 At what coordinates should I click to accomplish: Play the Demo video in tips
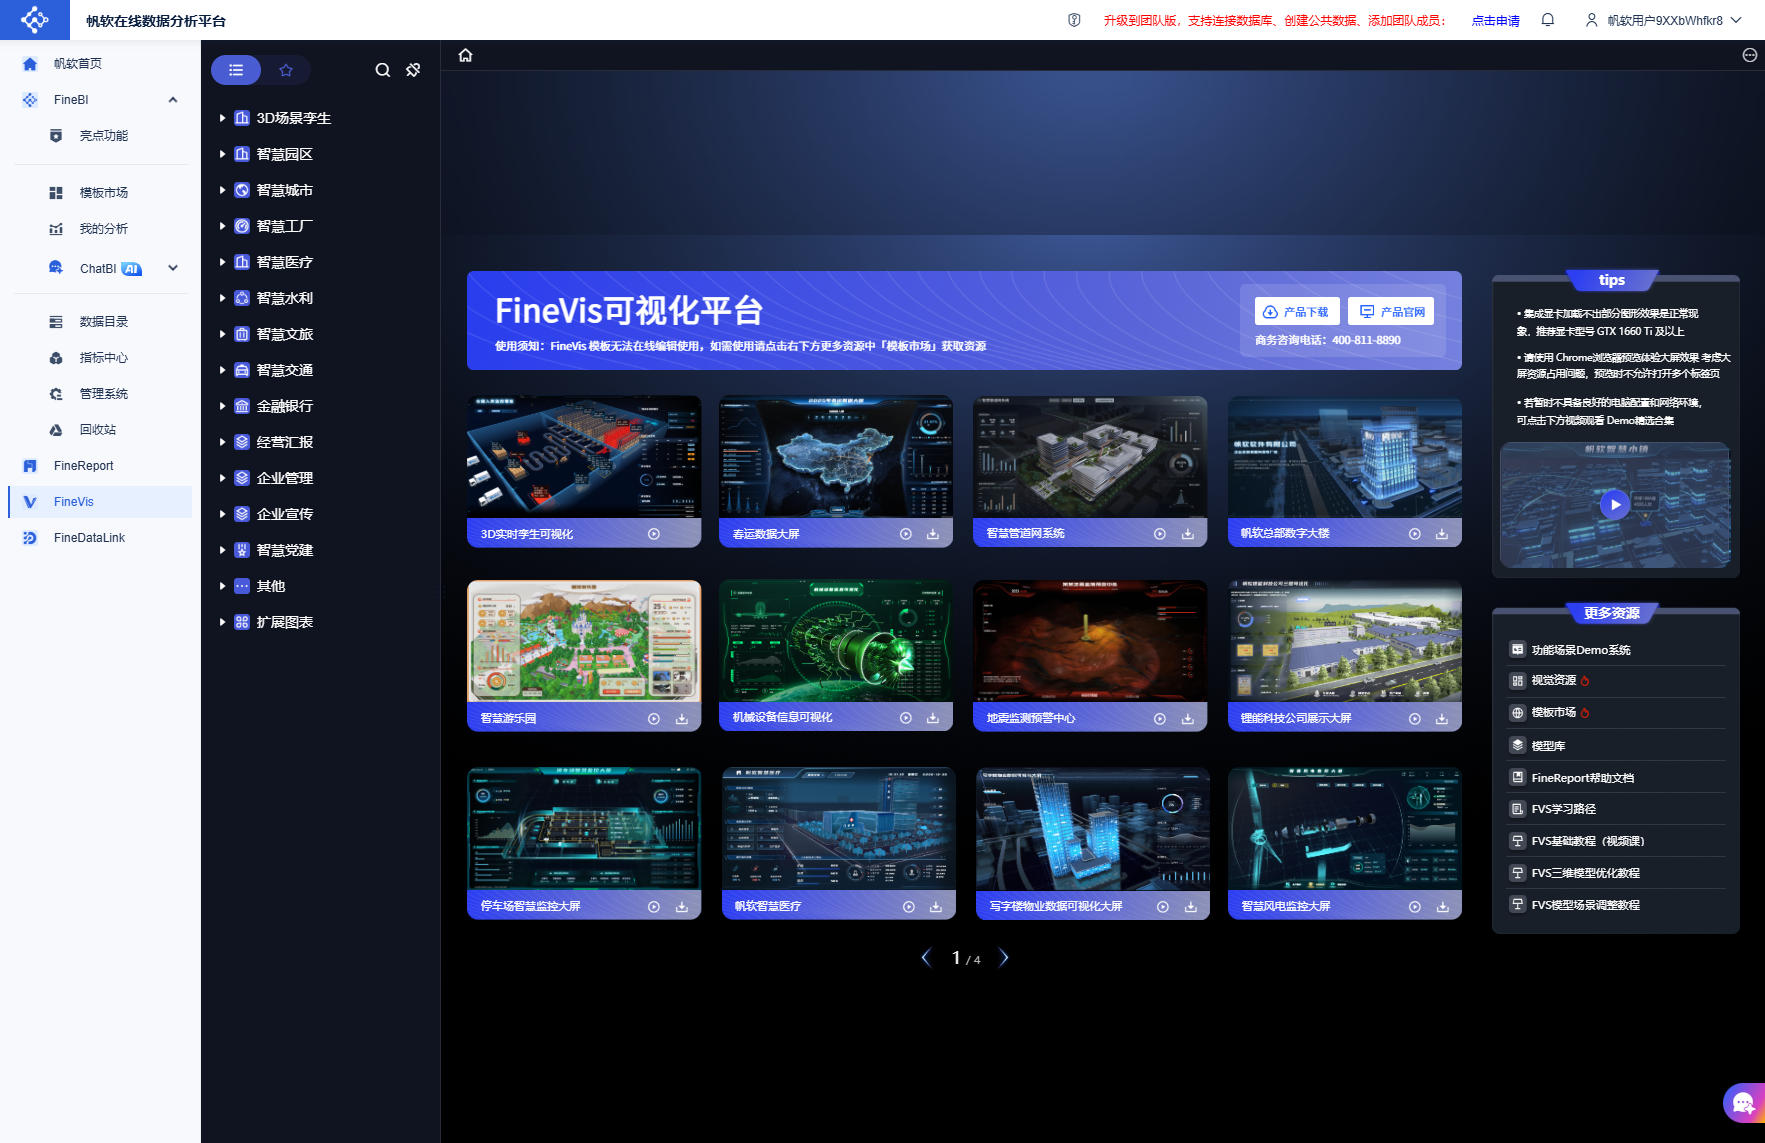1615,505
